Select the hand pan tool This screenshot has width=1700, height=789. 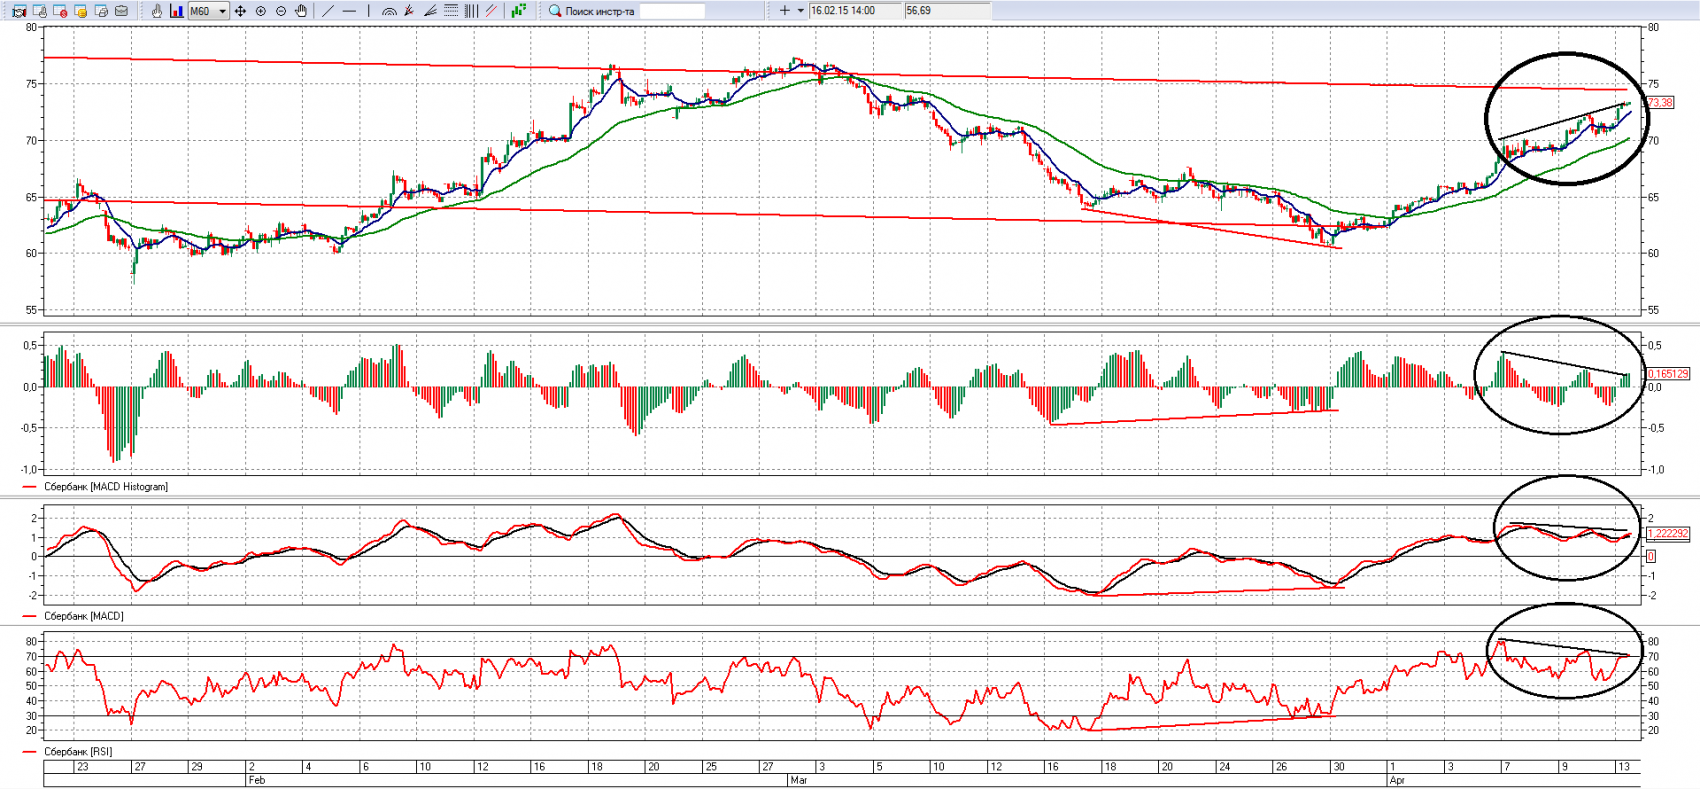pyautogui.click(x=301, y=11)
